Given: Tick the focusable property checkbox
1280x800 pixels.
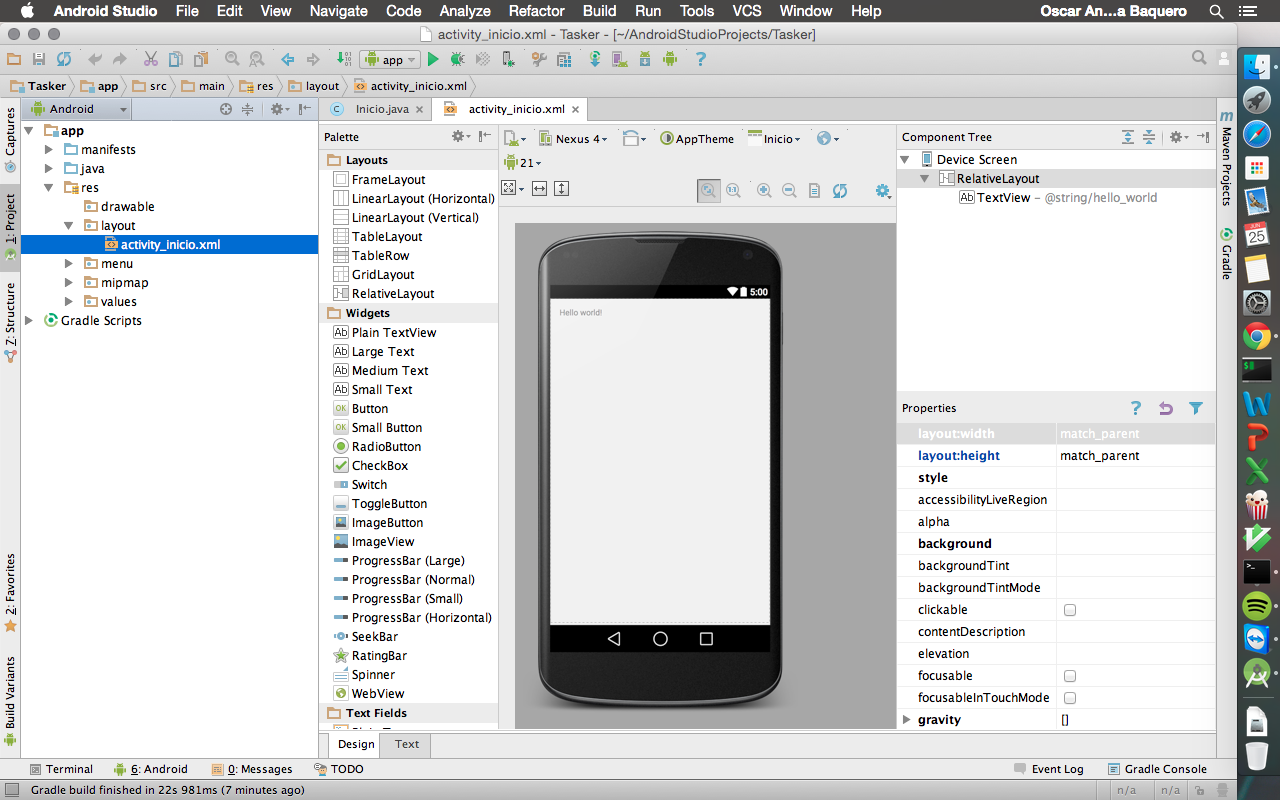Looking at the screenshot, I should pos(1070,676).
